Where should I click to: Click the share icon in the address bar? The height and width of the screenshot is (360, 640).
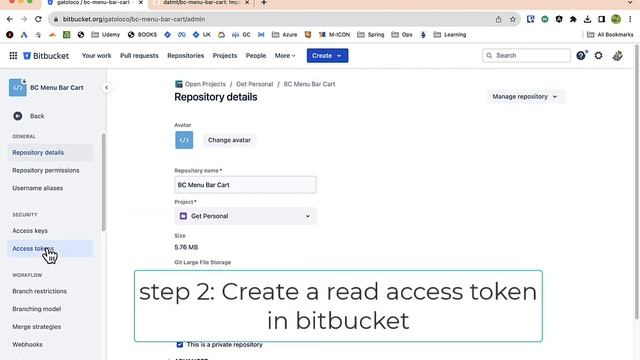[498, 19]
